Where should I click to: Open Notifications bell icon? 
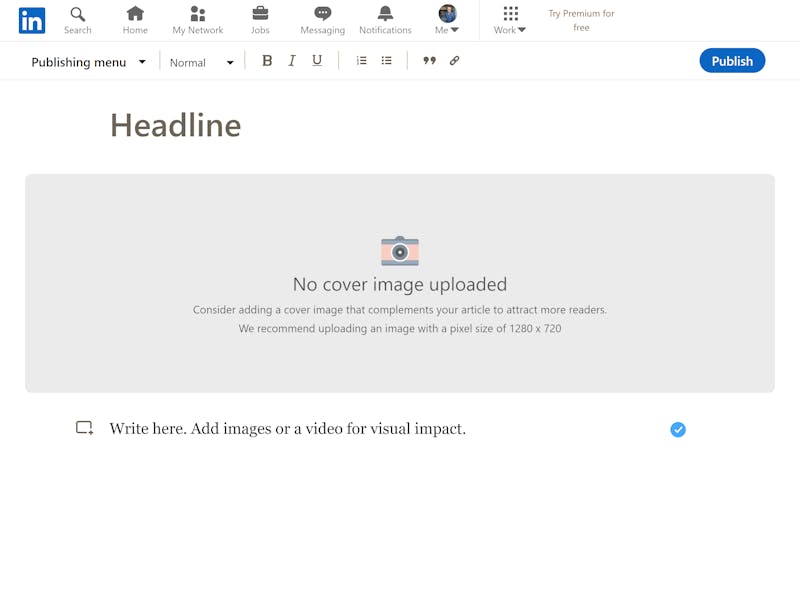pos(385,13)
